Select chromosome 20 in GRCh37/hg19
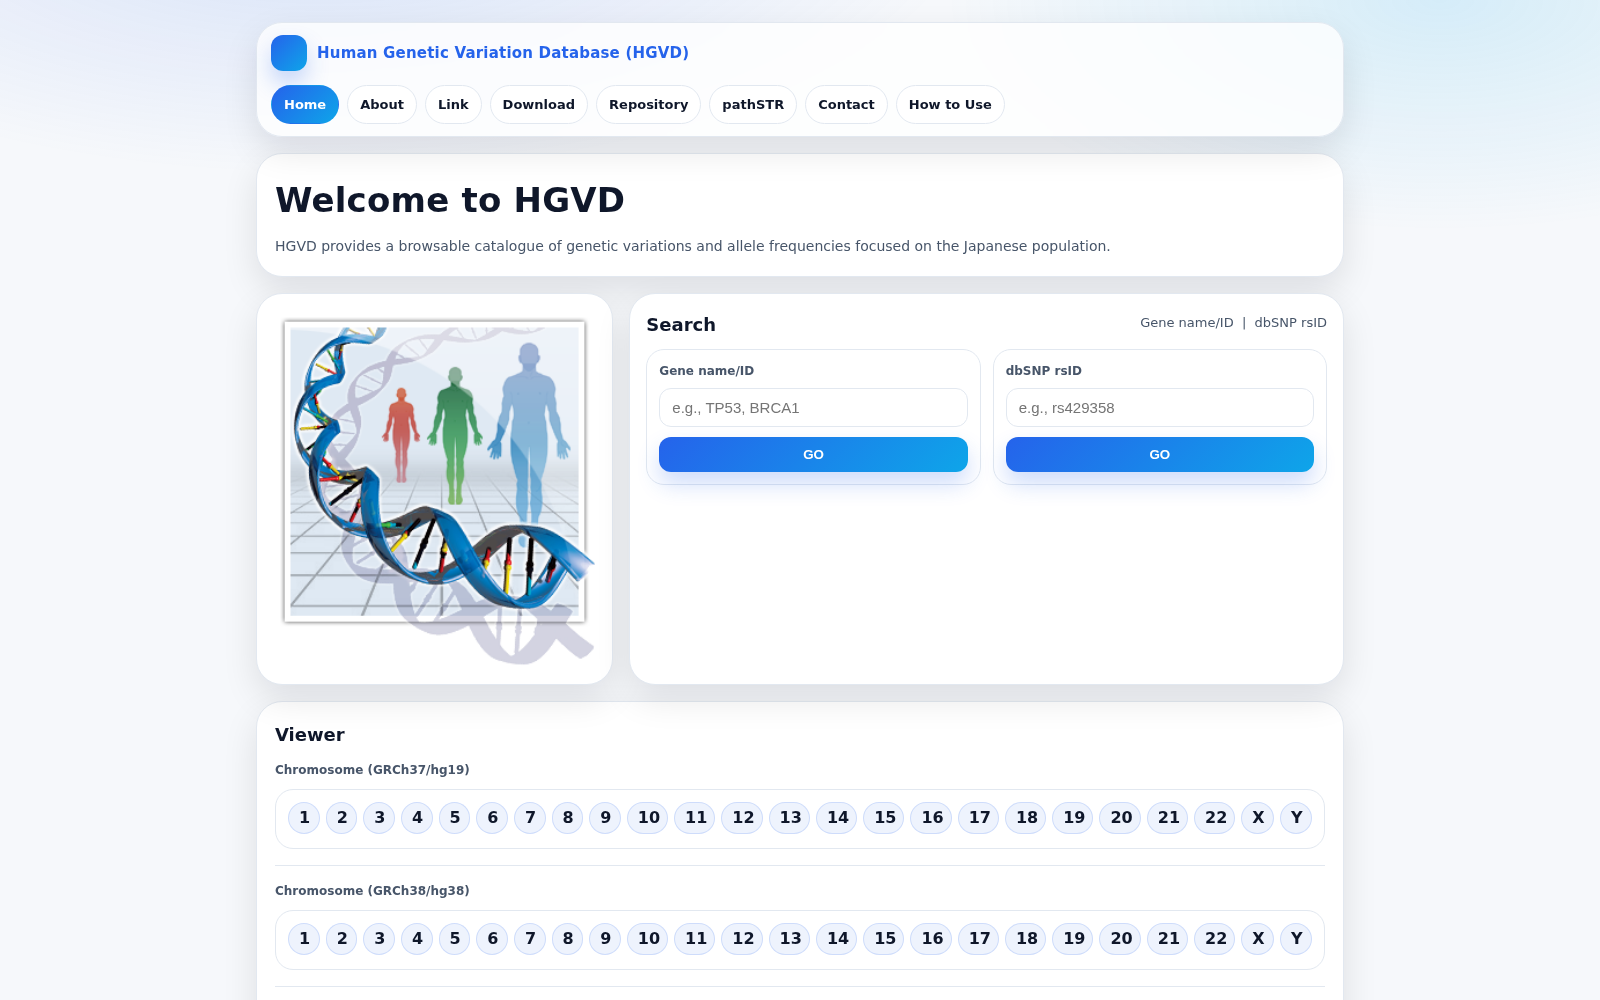Image resolution: width=1600 pixels, height=1000 pixels. [x=1121, y=818]
